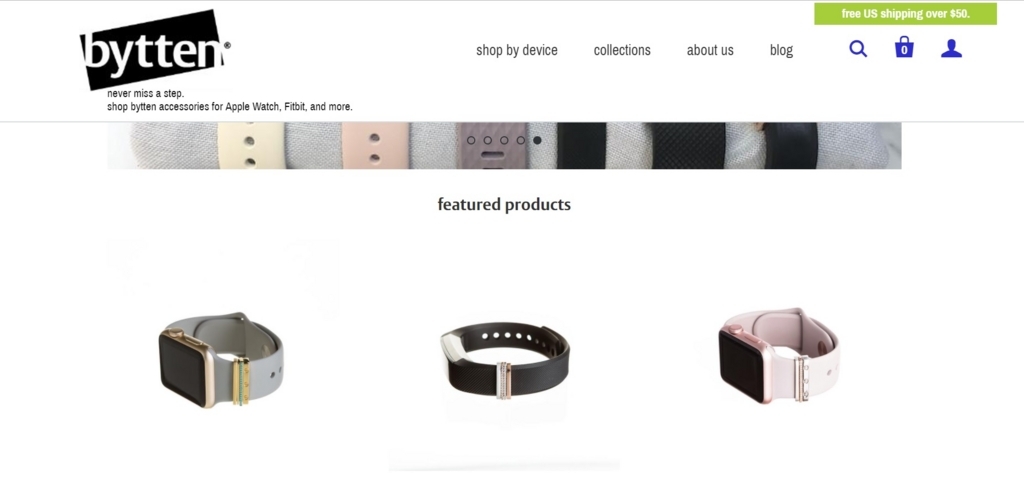This screenshot has height=477, width=1024.
Task: Select the second slideshow dot
Action: coord(487,140)
